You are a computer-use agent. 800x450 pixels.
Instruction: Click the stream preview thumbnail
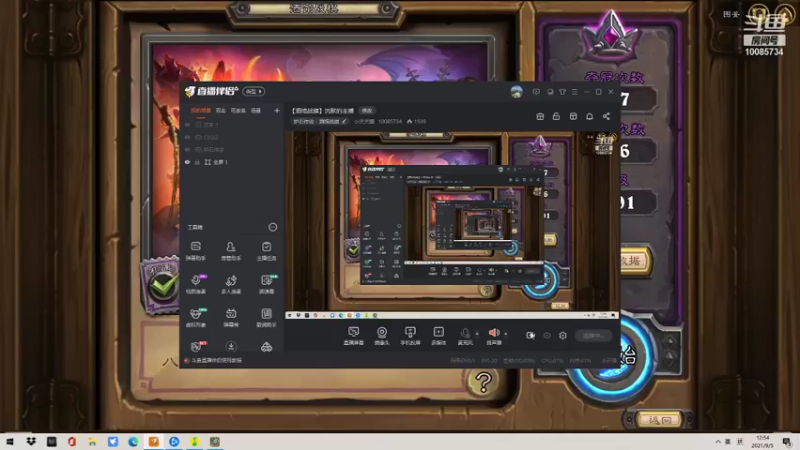(x=452, y=225)
